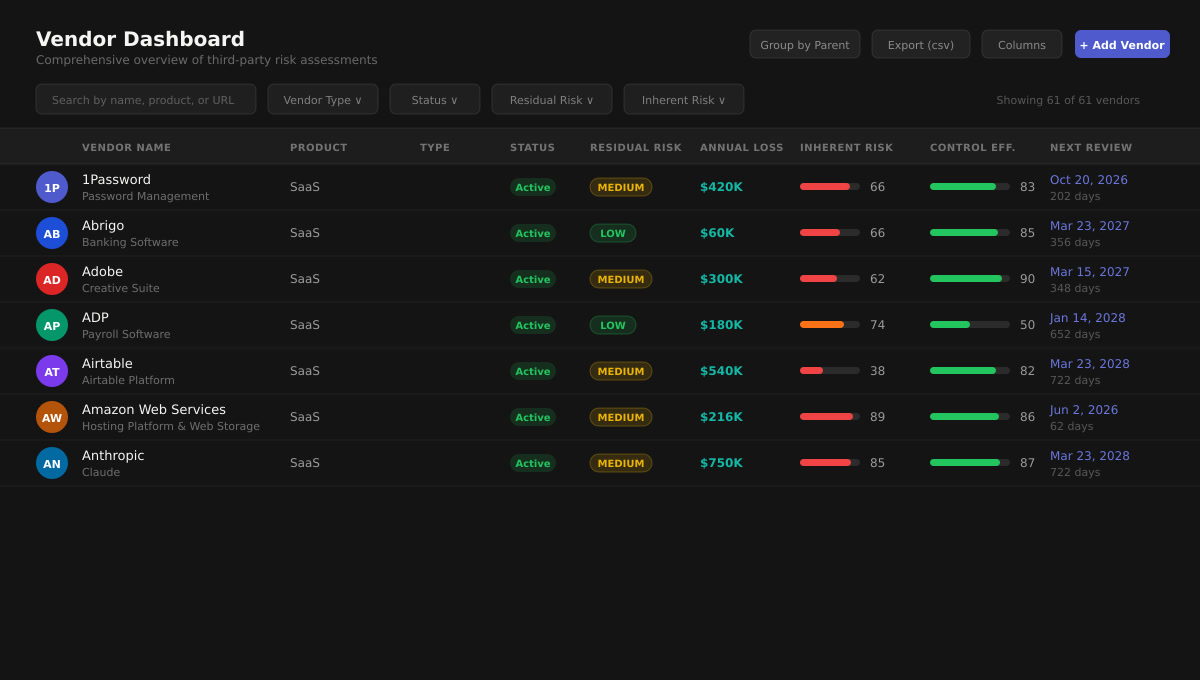Click ADP's orange inherent risk bar
This screenshot has width=1200, height=680.
click(830, 325)
